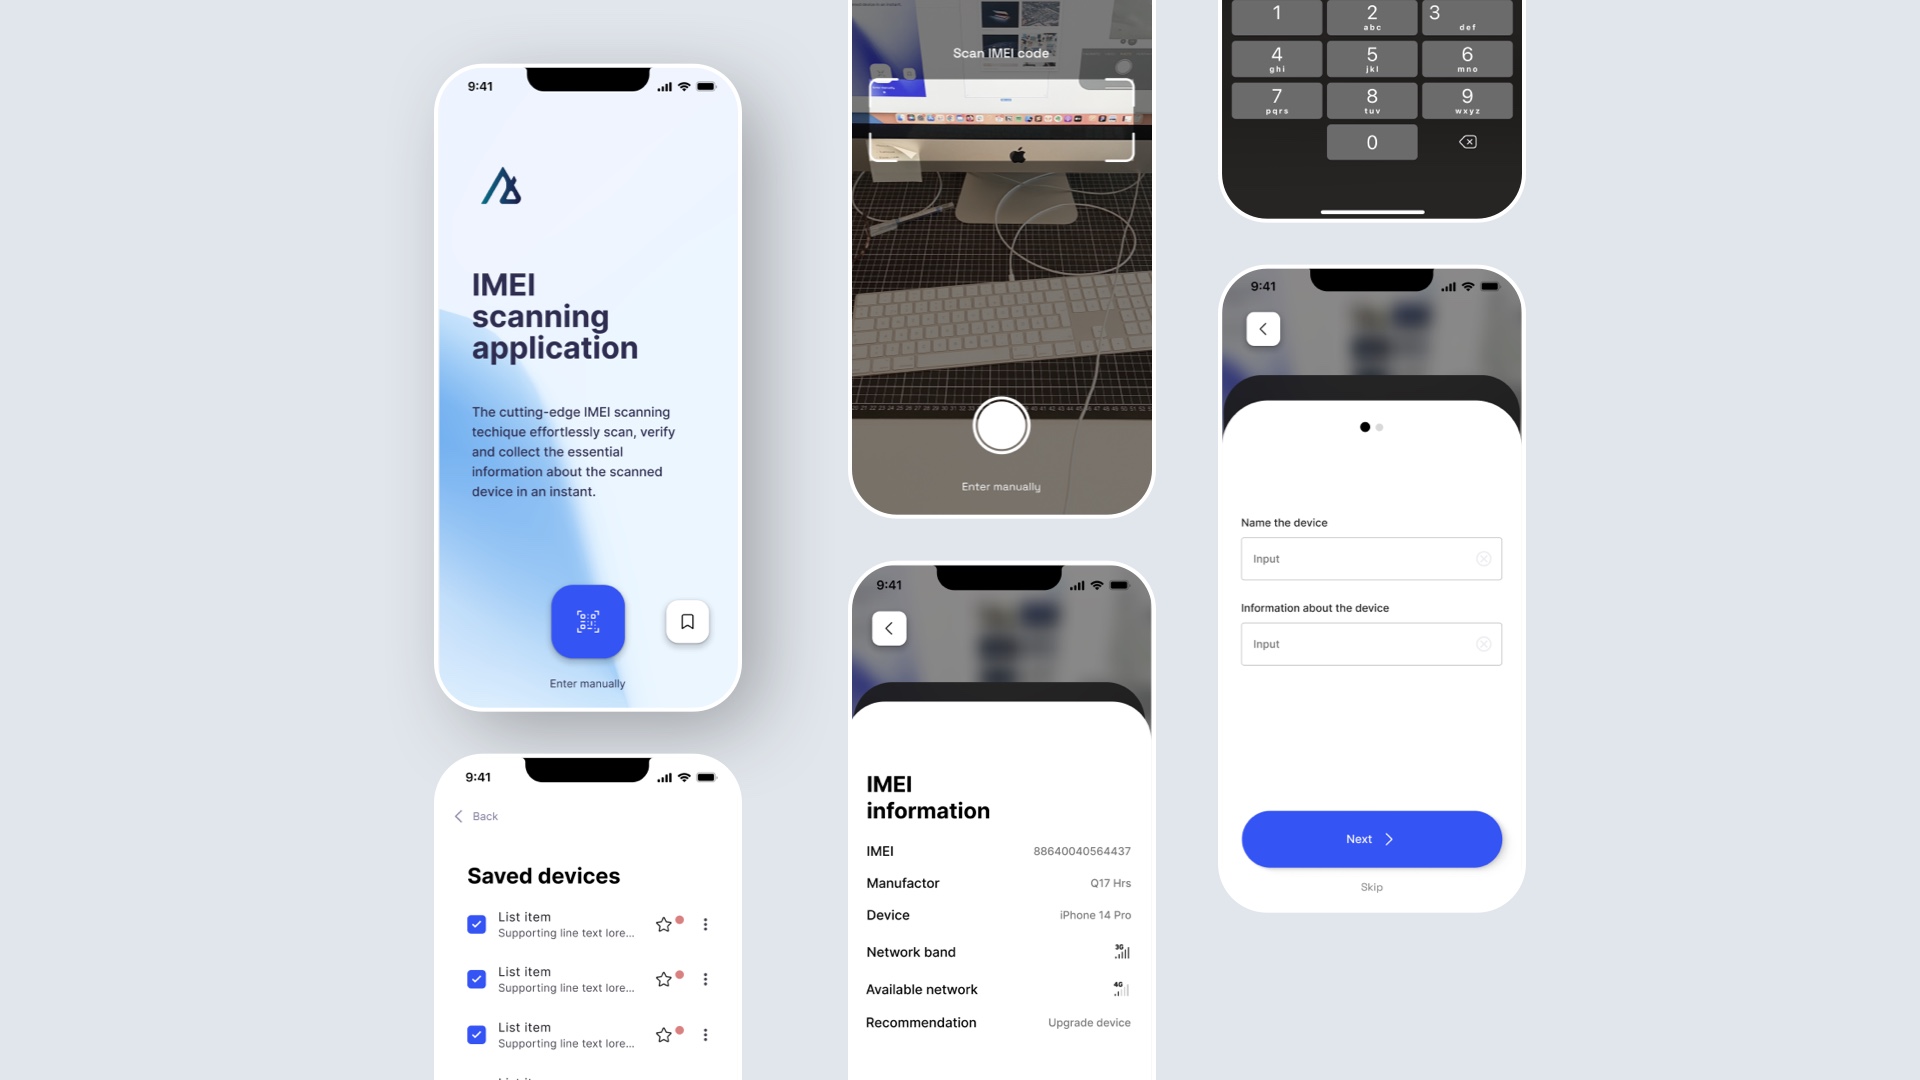Tap the bookmark/save icon on home screen
1920x1080 pixels.
tap(687, 621)
